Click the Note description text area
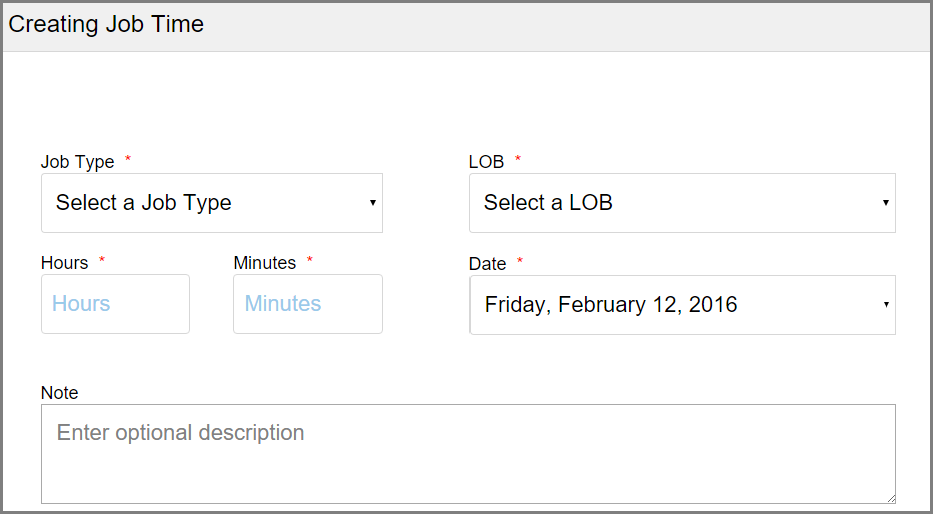 pos(467,453)
